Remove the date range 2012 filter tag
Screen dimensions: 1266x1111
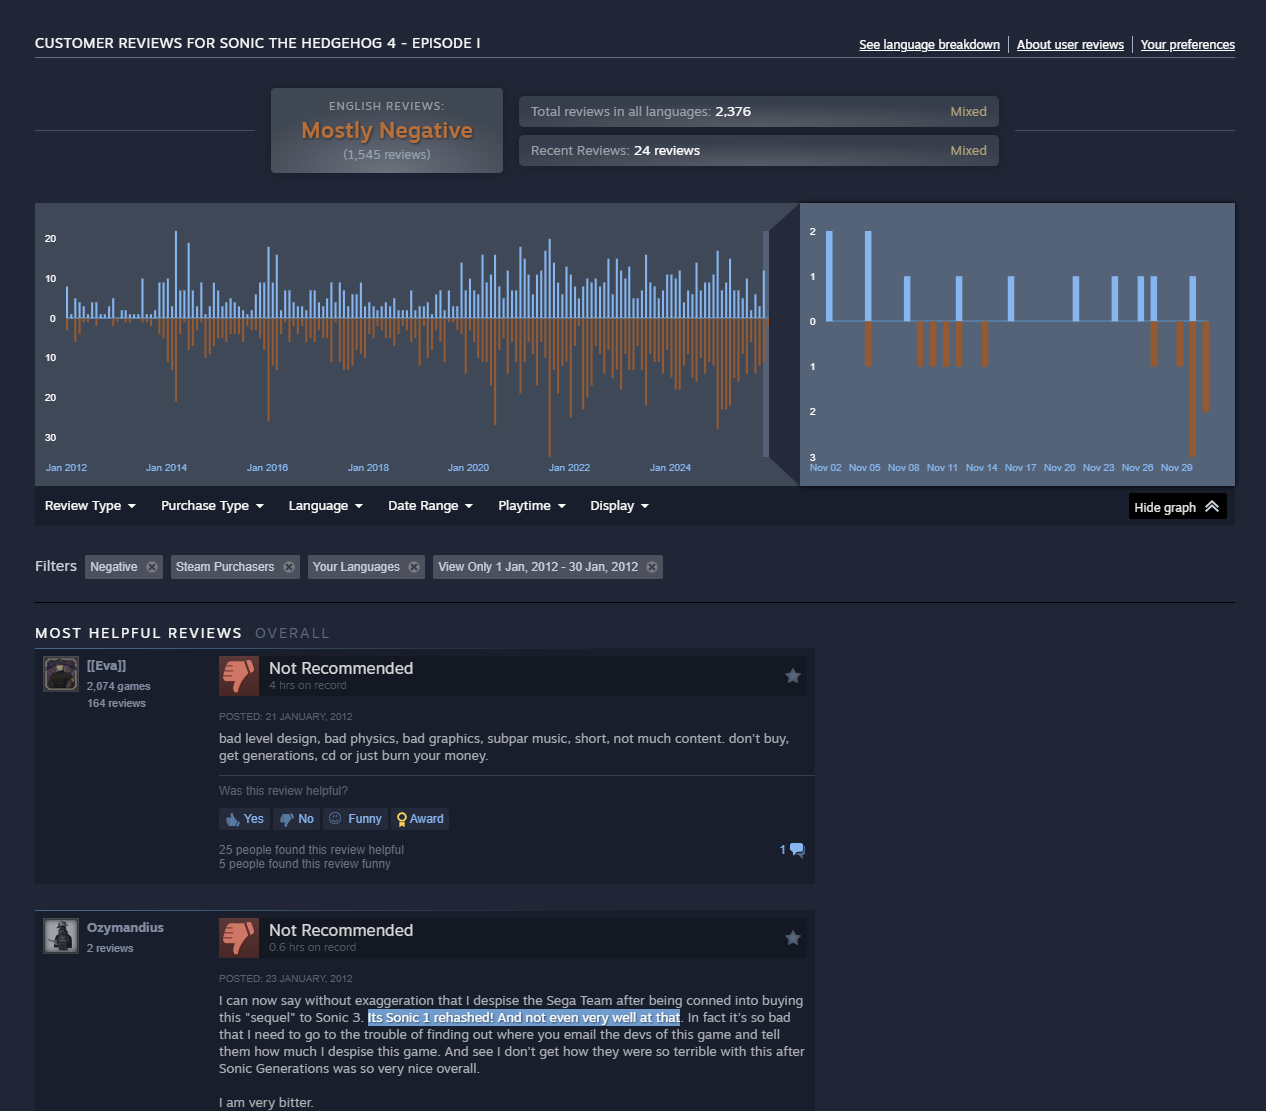coord(652,567)
